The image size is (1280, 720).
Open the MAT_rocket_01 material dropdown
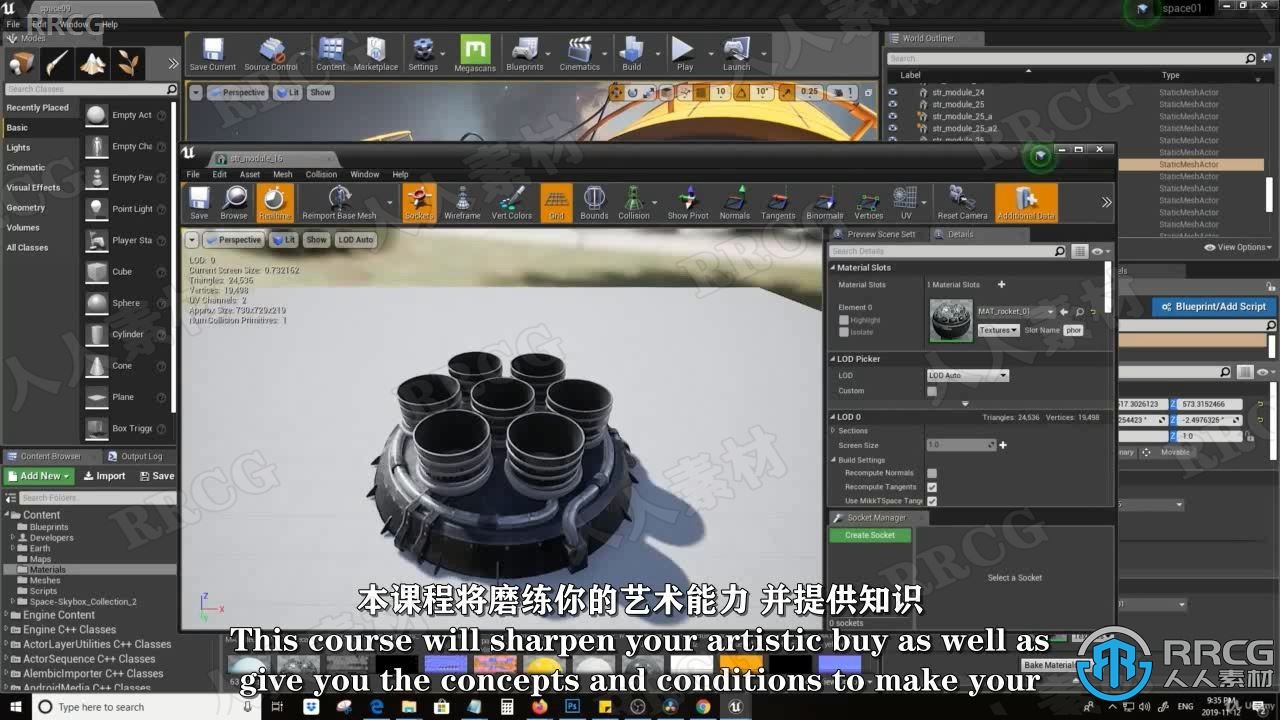pos(1016,312)
